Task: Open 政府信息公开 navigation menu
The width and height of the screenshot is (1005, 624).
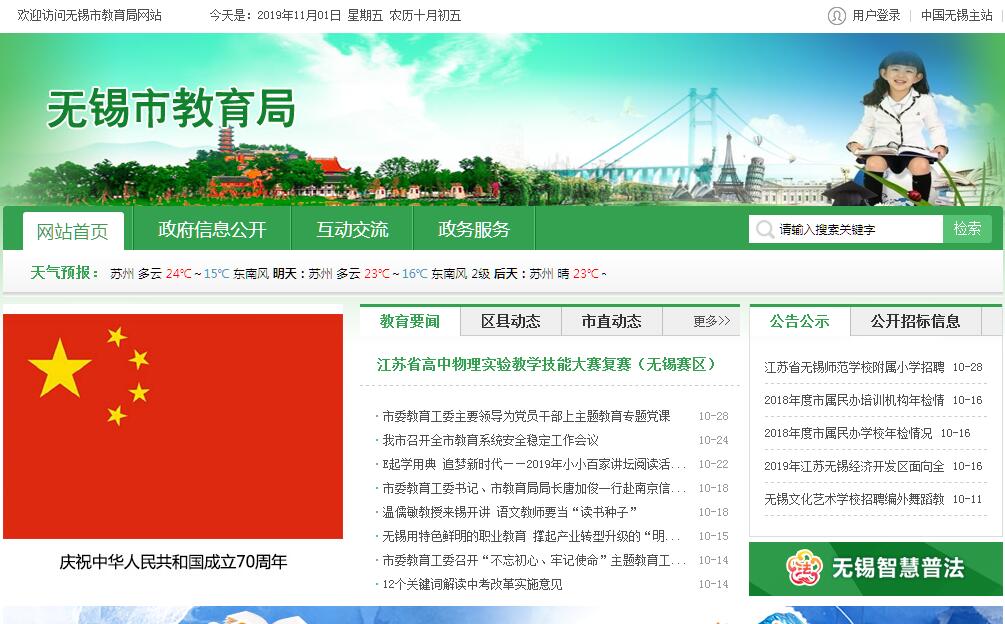Action: click(212, 229)
